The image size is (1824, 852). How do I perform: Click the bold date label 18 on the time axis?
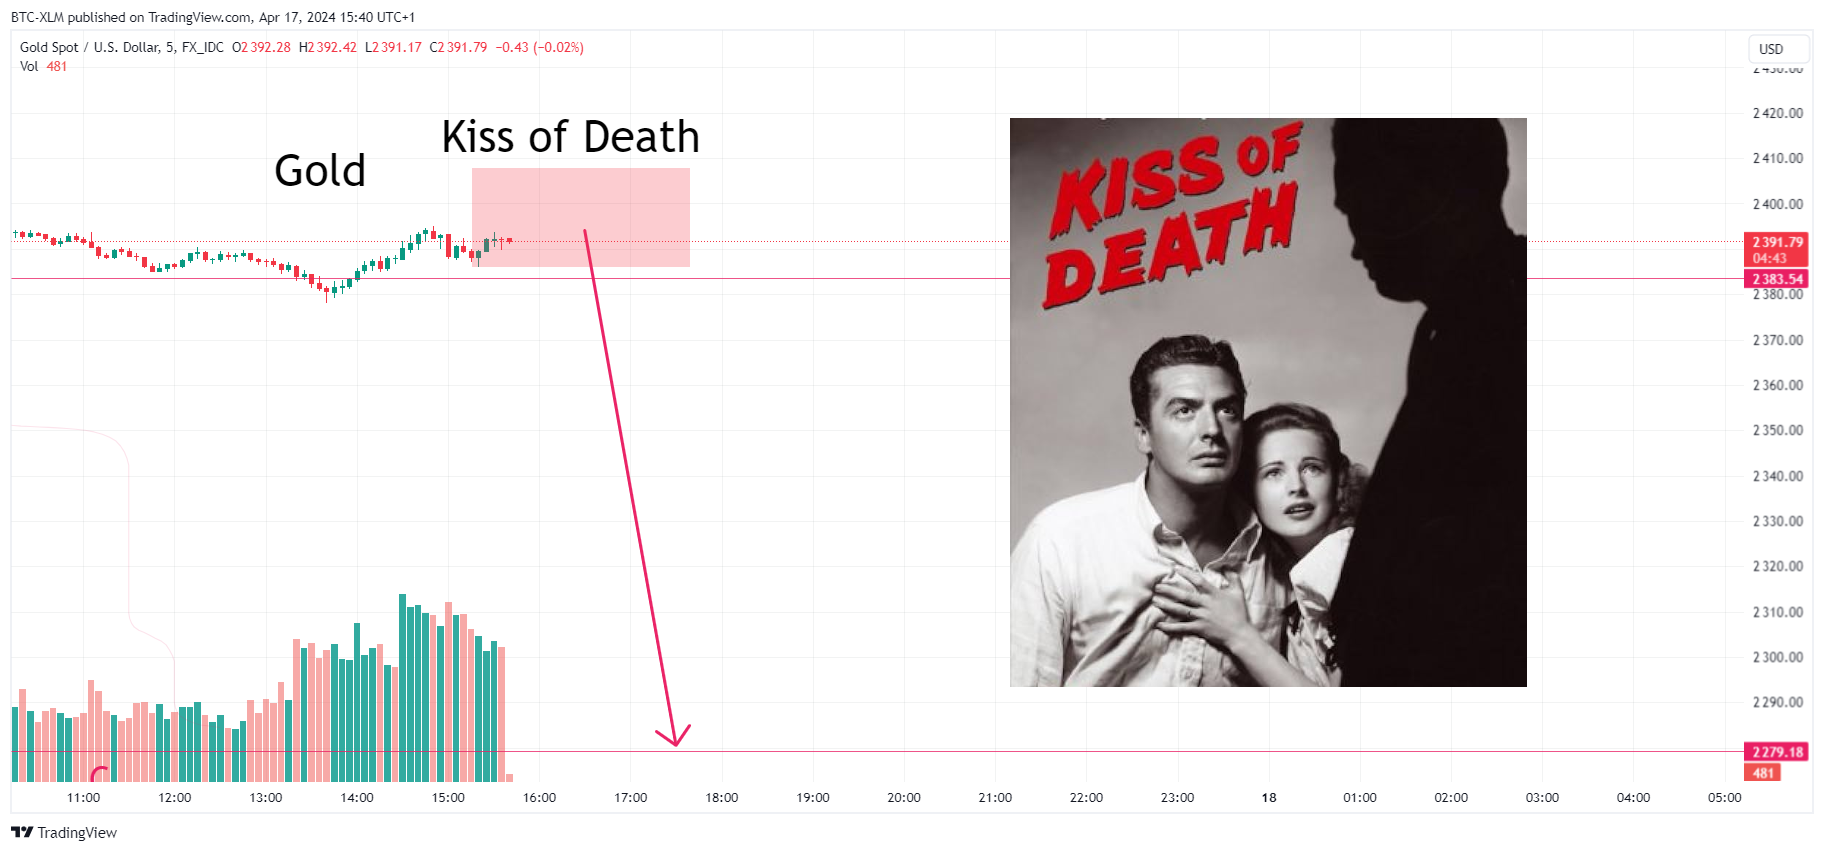(1269, 798)
